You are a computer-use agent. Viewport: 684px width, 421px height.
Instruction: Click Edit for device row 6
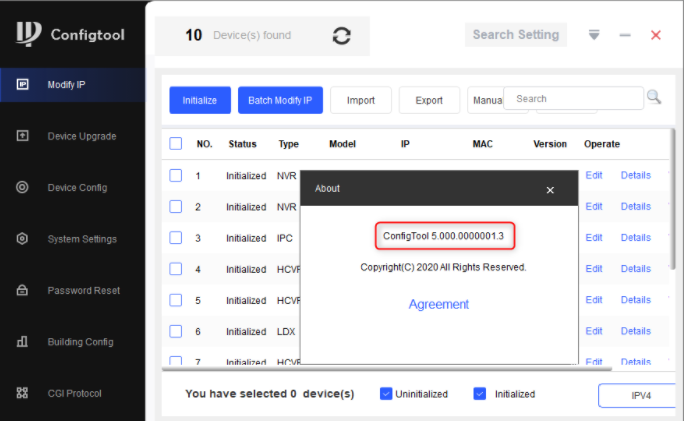pyautogui.click(x=594, y=331)
